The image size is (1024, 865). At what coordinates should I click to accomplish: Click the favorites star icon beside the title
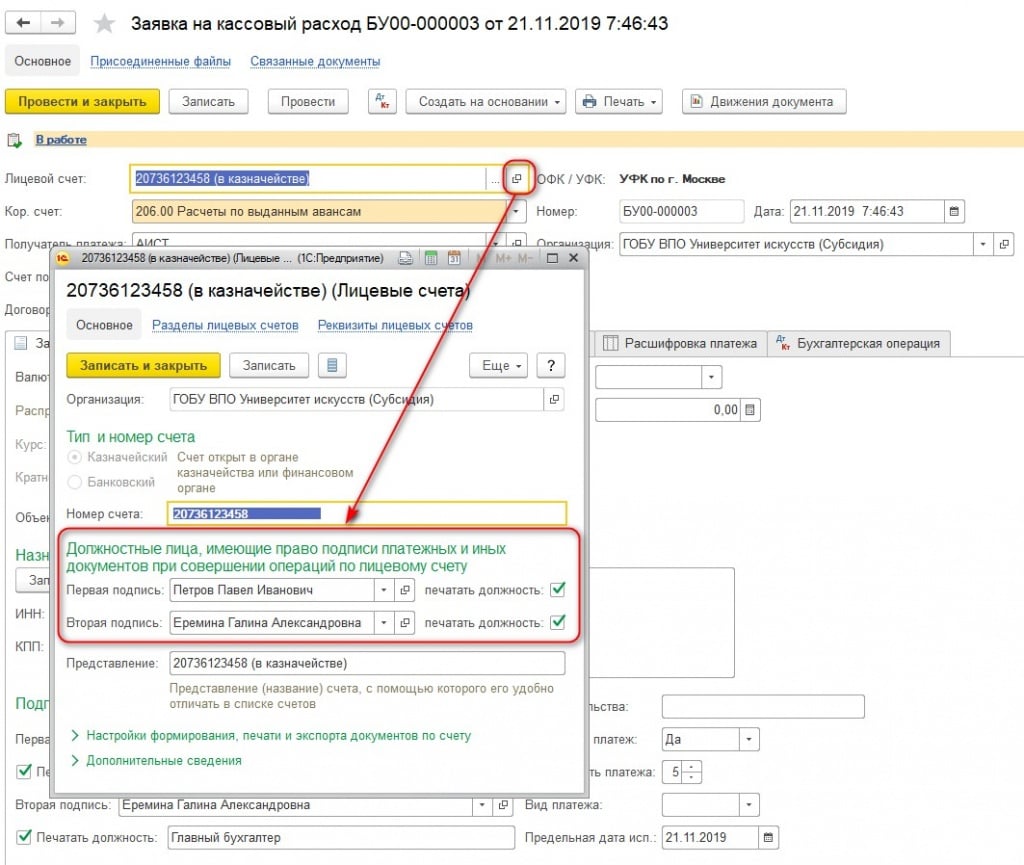[x=103, y=23]
